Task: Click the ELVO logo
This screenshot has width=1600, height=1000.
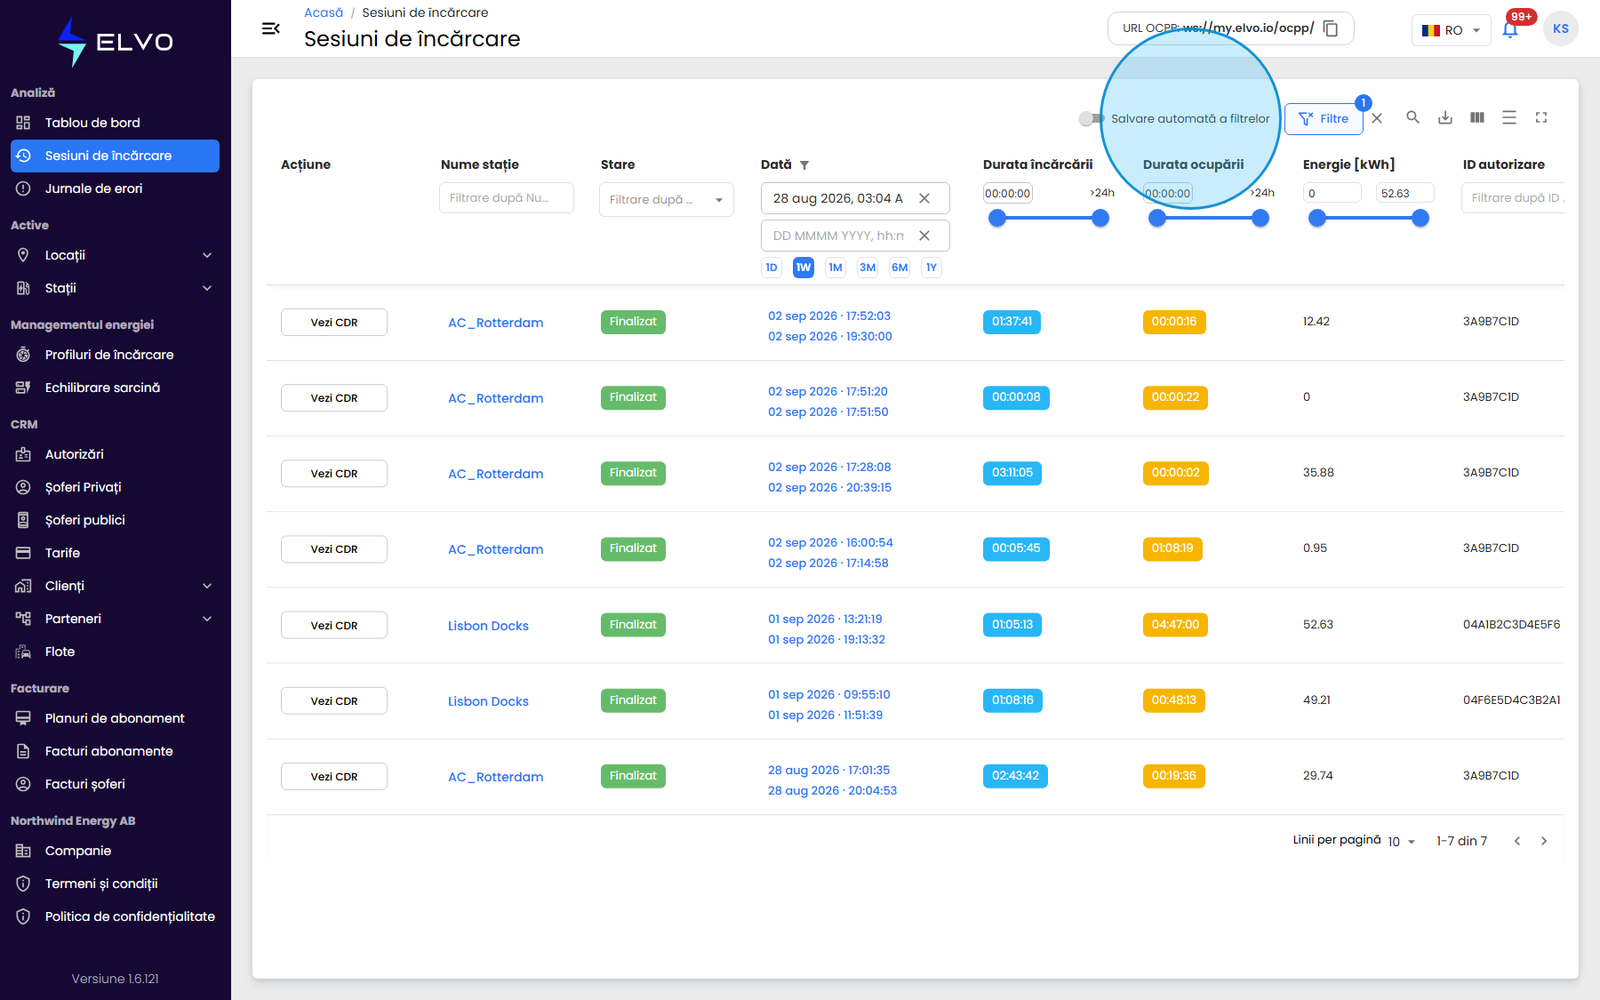Action: coord(115,42)
